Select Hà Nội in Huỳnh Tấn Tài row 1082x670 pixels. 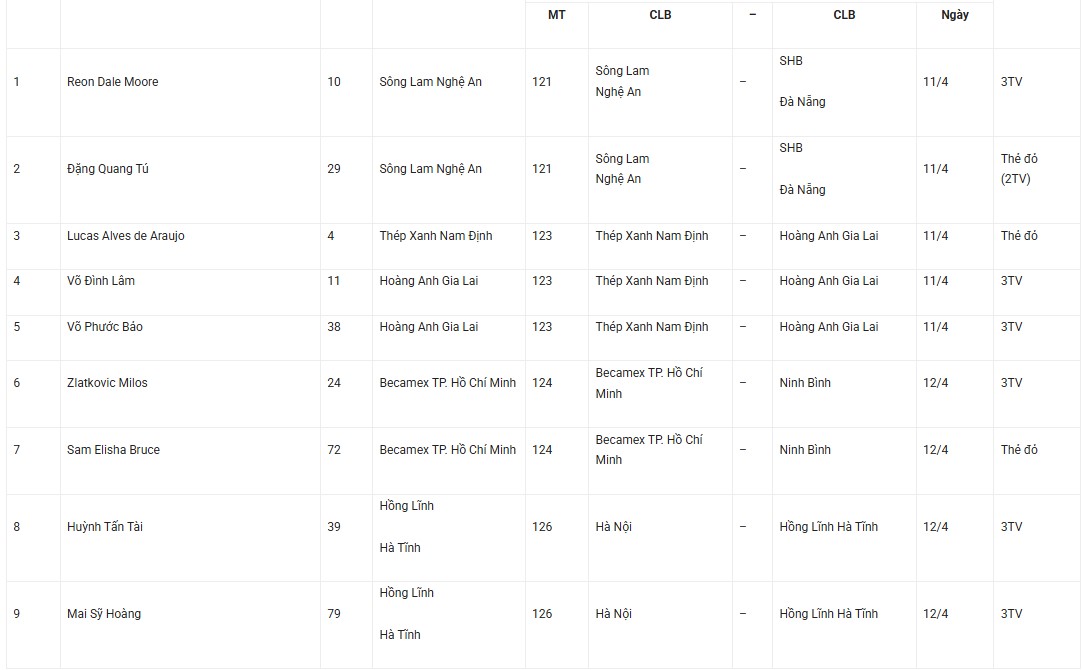tap(614, 527)
